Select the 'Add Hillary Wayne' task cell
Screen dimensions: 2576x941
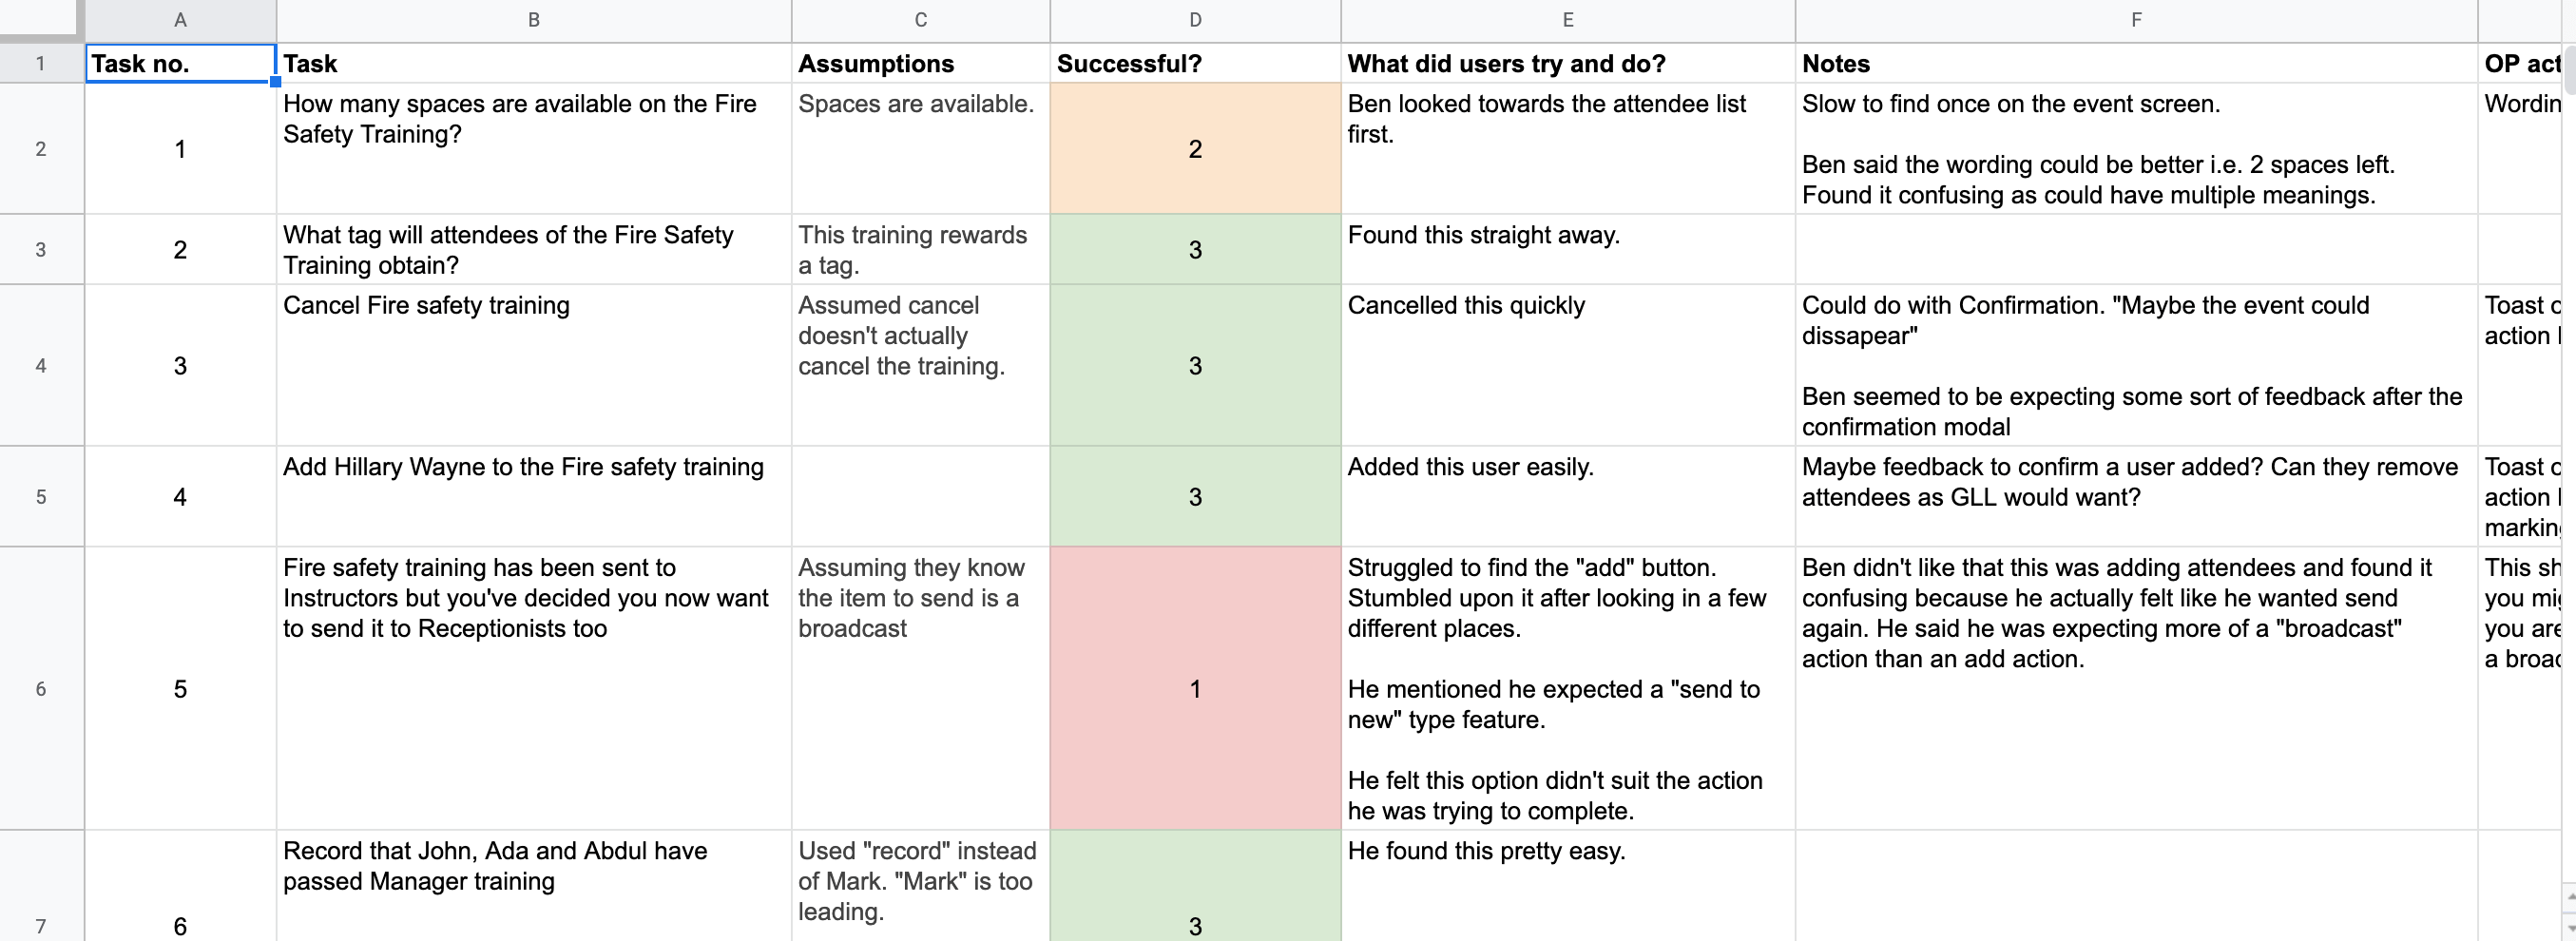[533, 496]
